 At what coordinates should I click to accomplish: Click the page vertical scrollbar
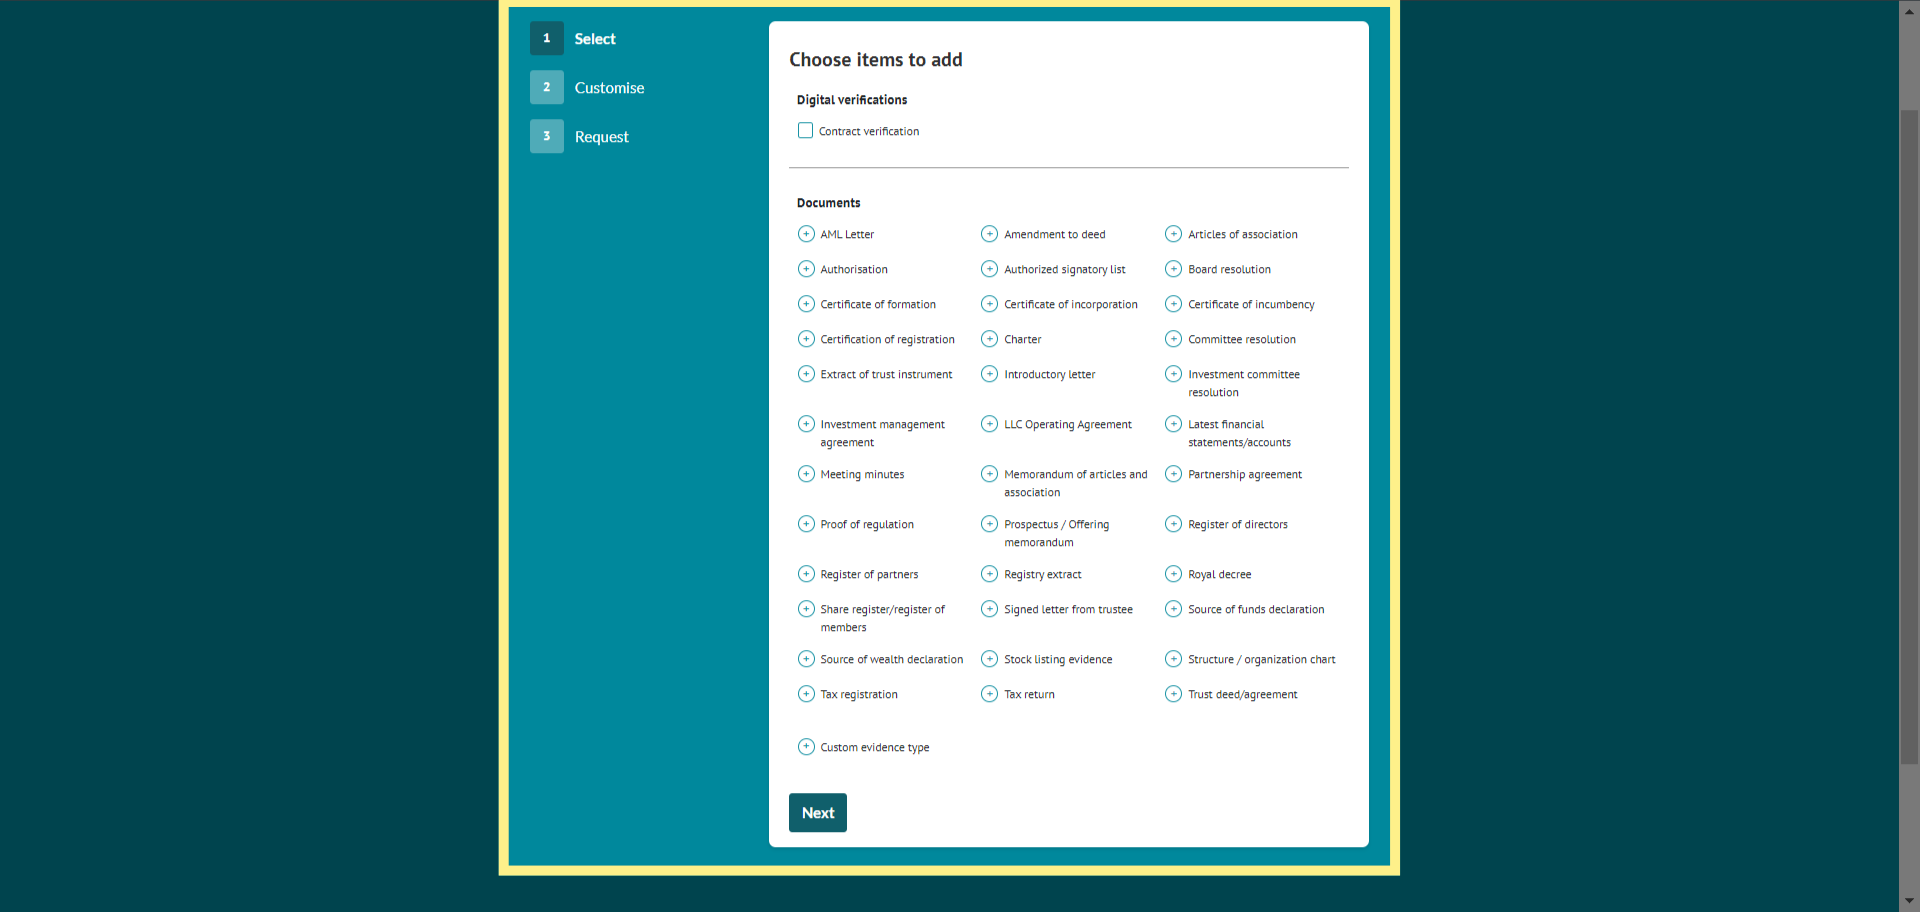[1909, 437]
